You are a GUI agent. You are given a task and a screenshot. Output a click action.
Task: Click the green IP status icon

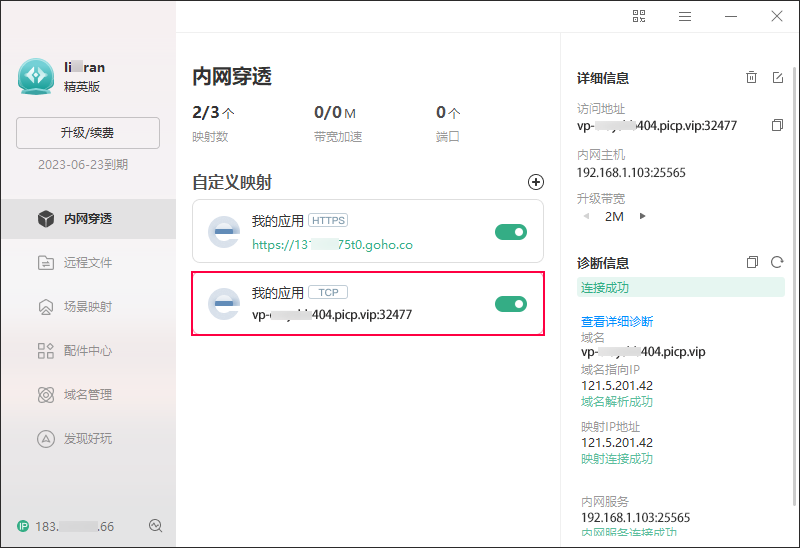[x=23, y=526]
